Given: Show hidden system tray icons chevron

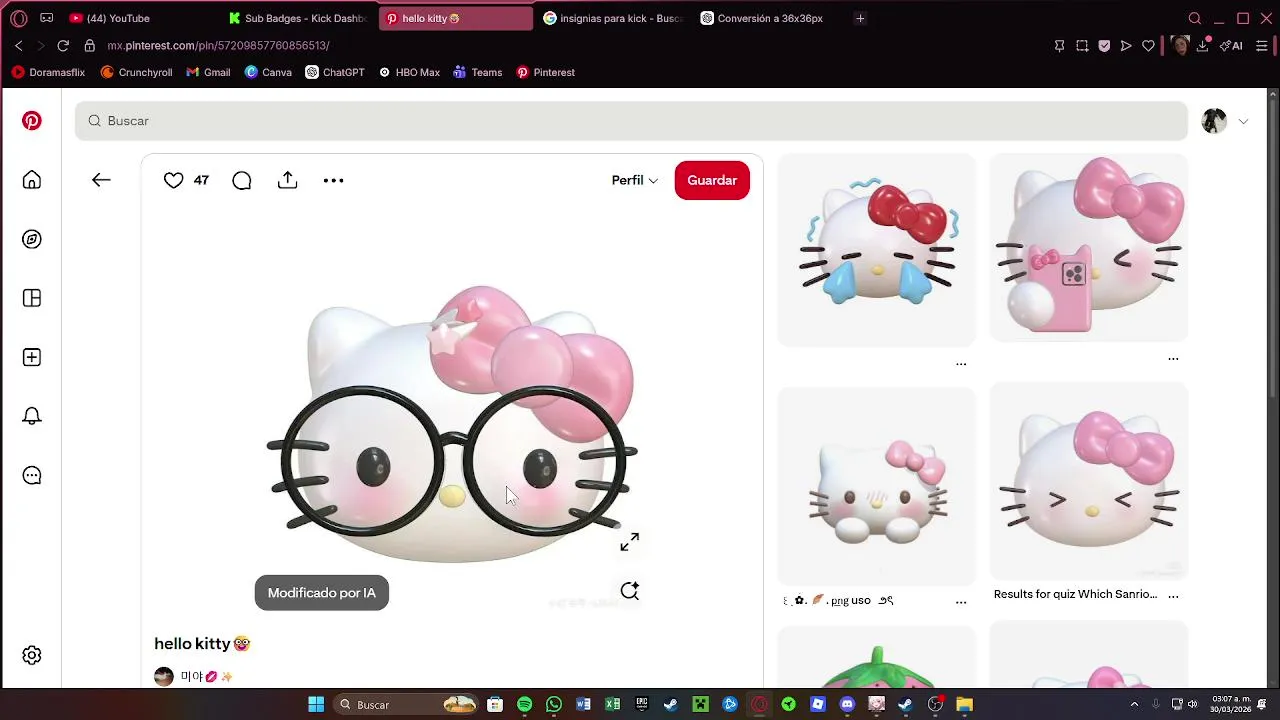Looking at the screenshot, I should coord(1134,704).
